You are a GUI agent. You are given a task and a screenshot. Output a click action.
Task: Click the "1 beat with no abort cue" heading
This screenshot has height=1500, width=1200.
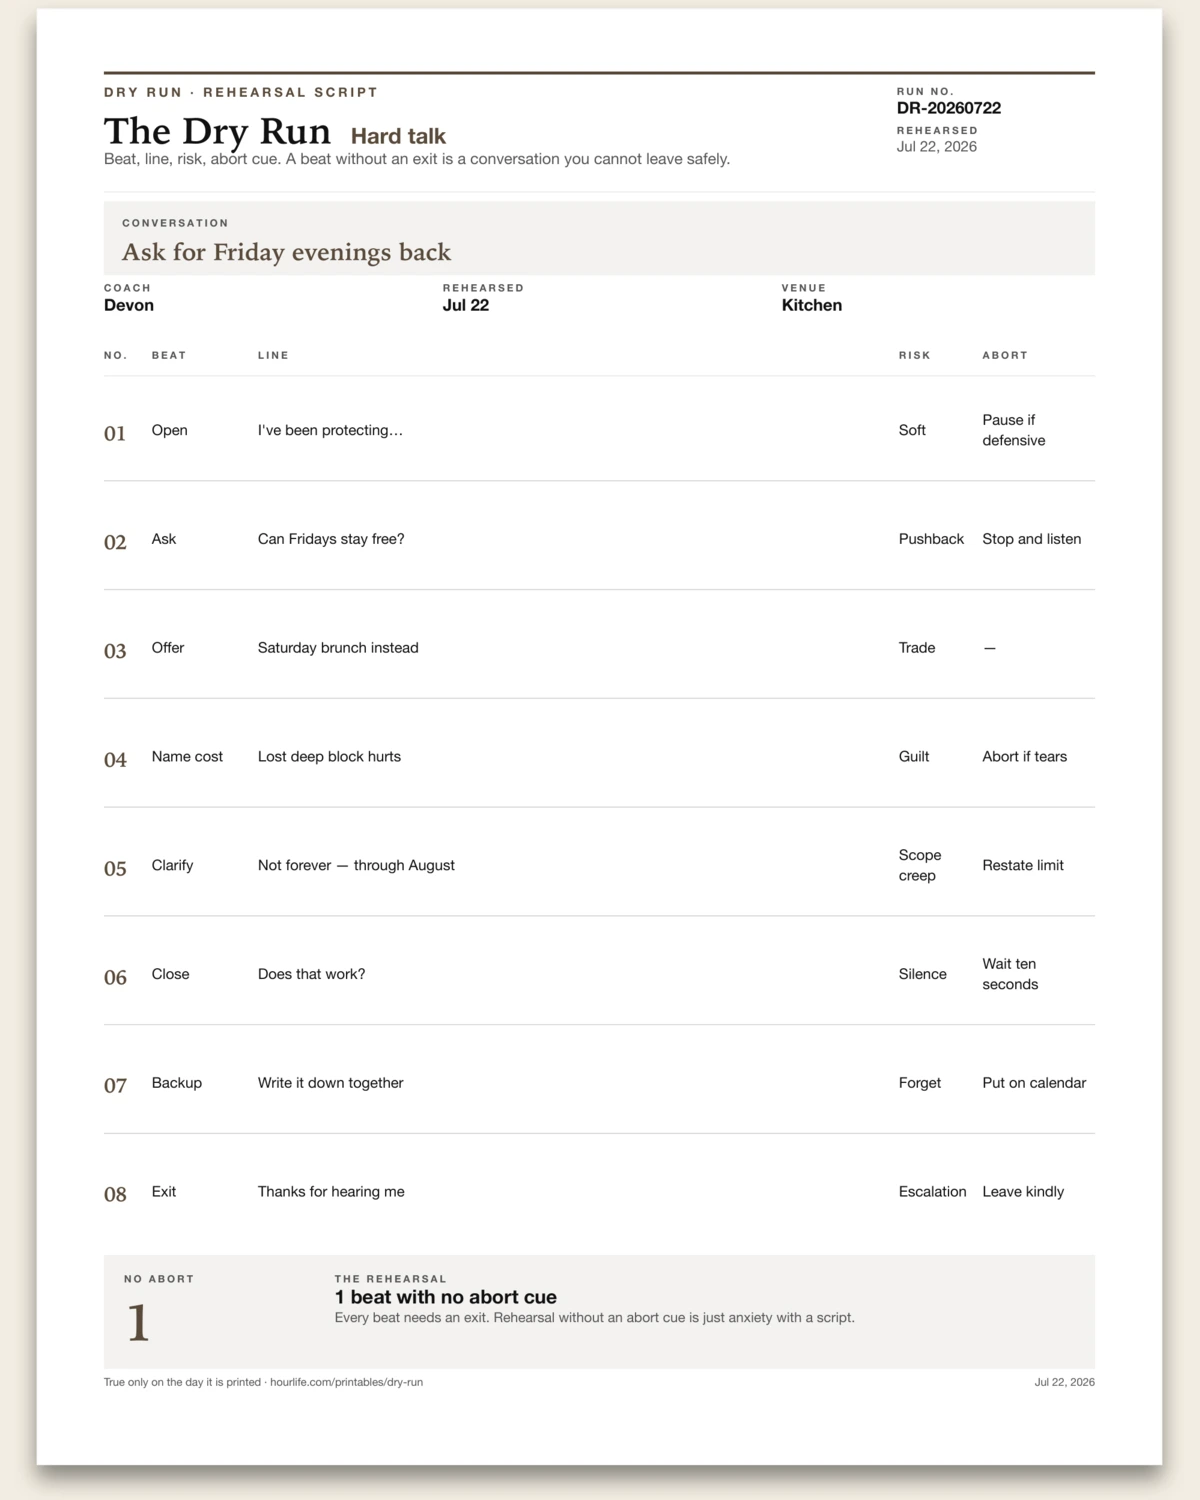click(446, 1297)
